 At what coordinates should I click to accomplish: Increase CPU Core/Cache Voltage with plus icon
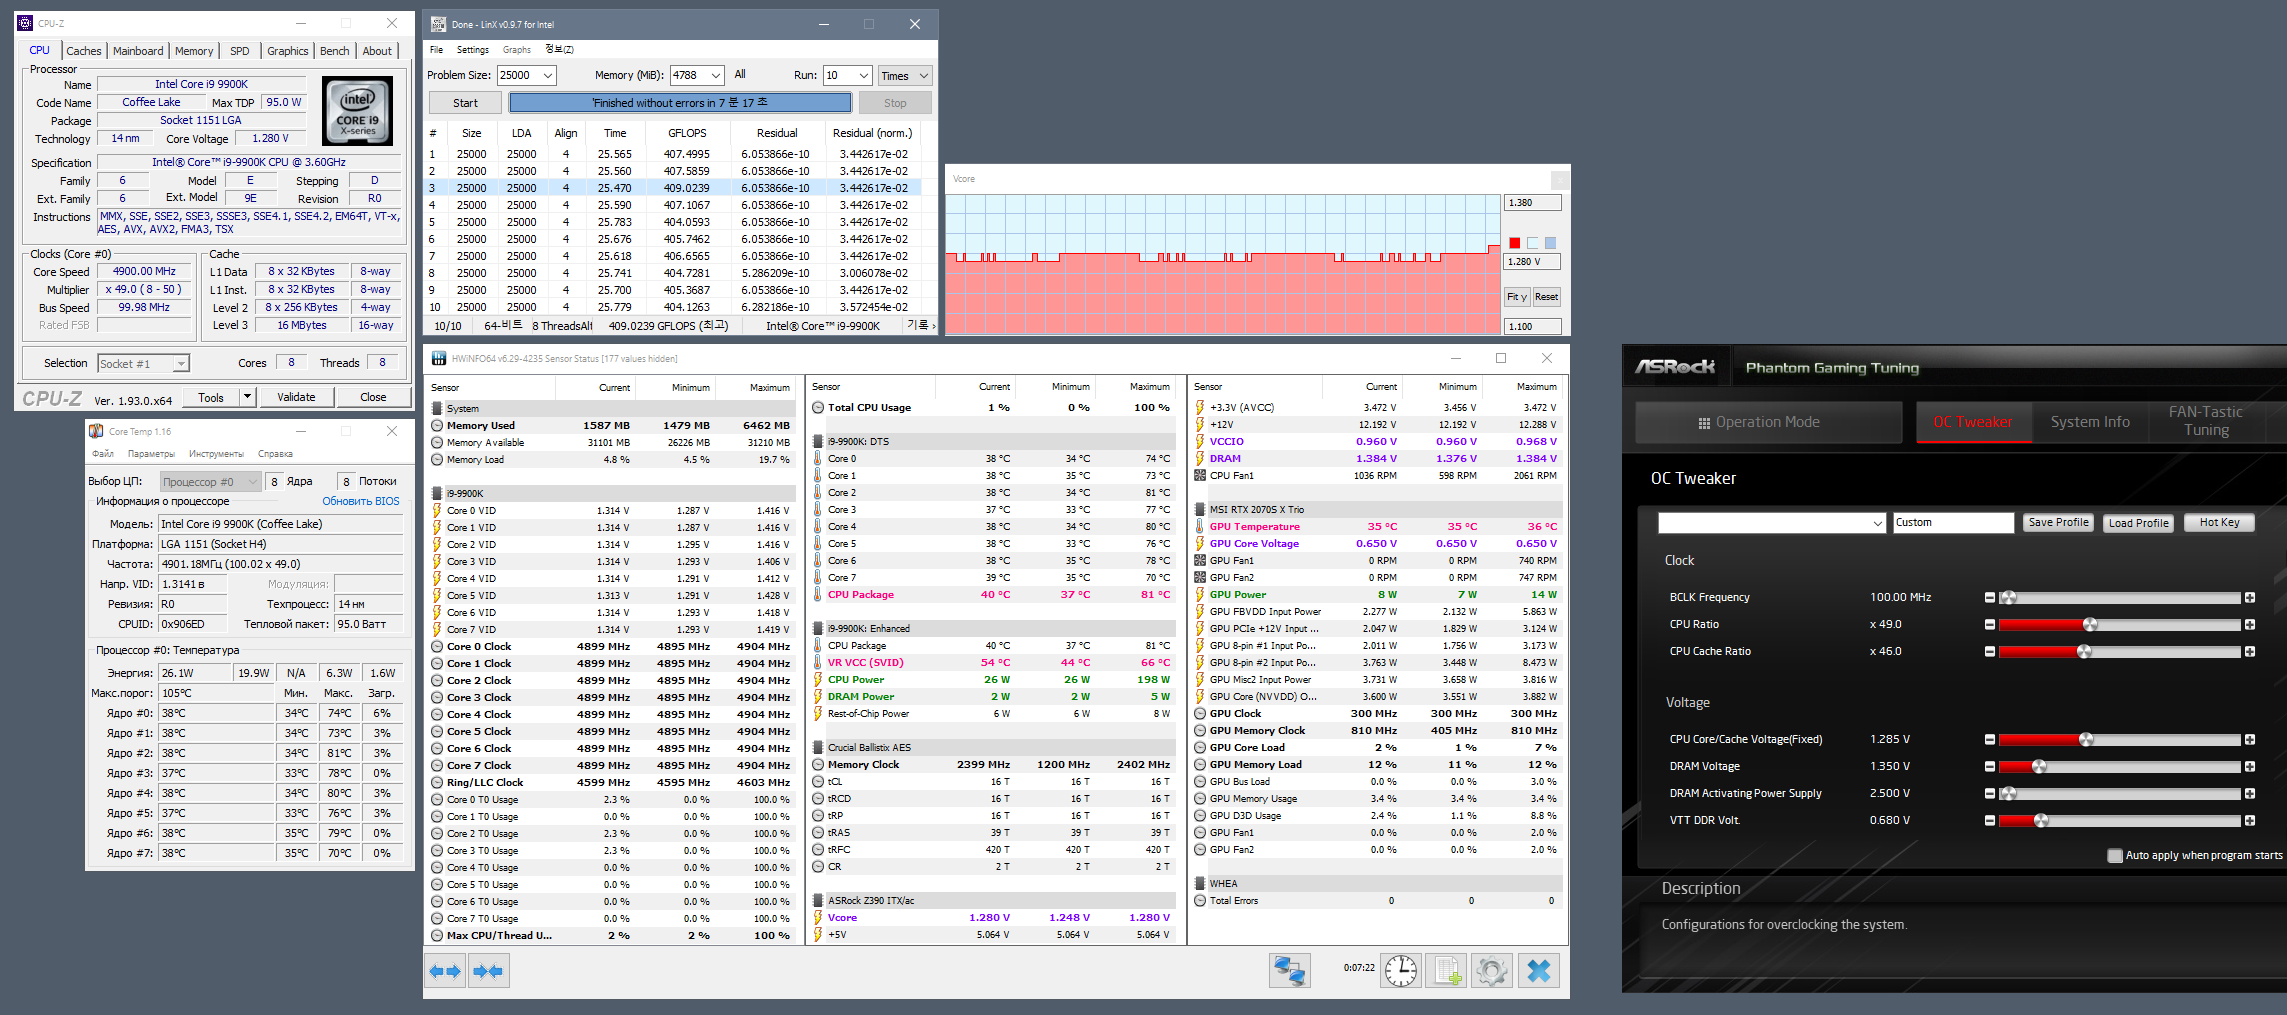click(2250, 740)
